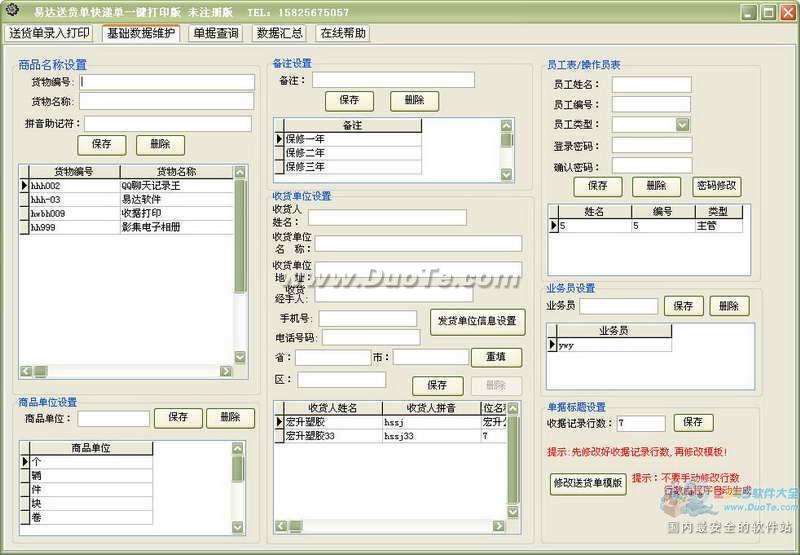Expand the 员工类型 dropdown
This screenshot has height=555, width=800.
point(682,125)
